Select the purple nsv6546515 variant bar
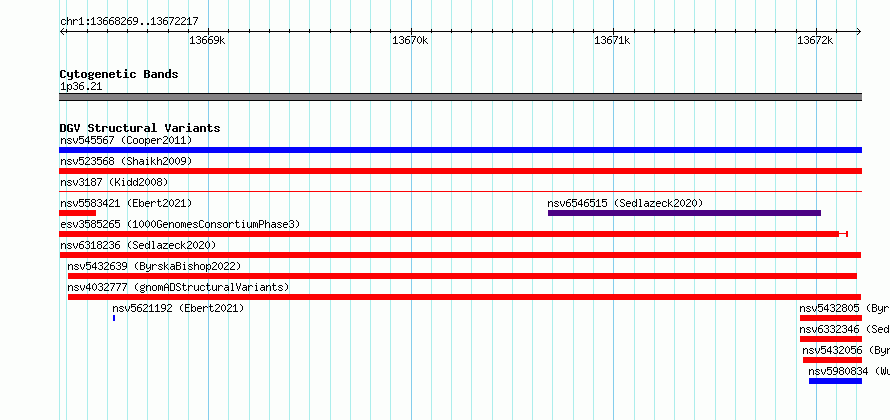The width and height of the screenshot is (890, 420). click(684, 213)
